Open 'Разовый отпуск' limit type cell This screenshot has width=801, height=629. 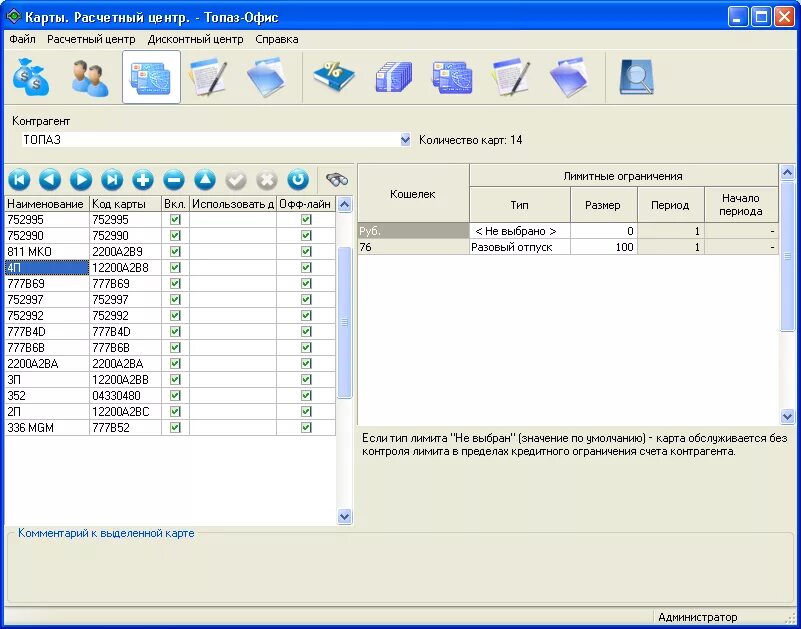(520, 247)
